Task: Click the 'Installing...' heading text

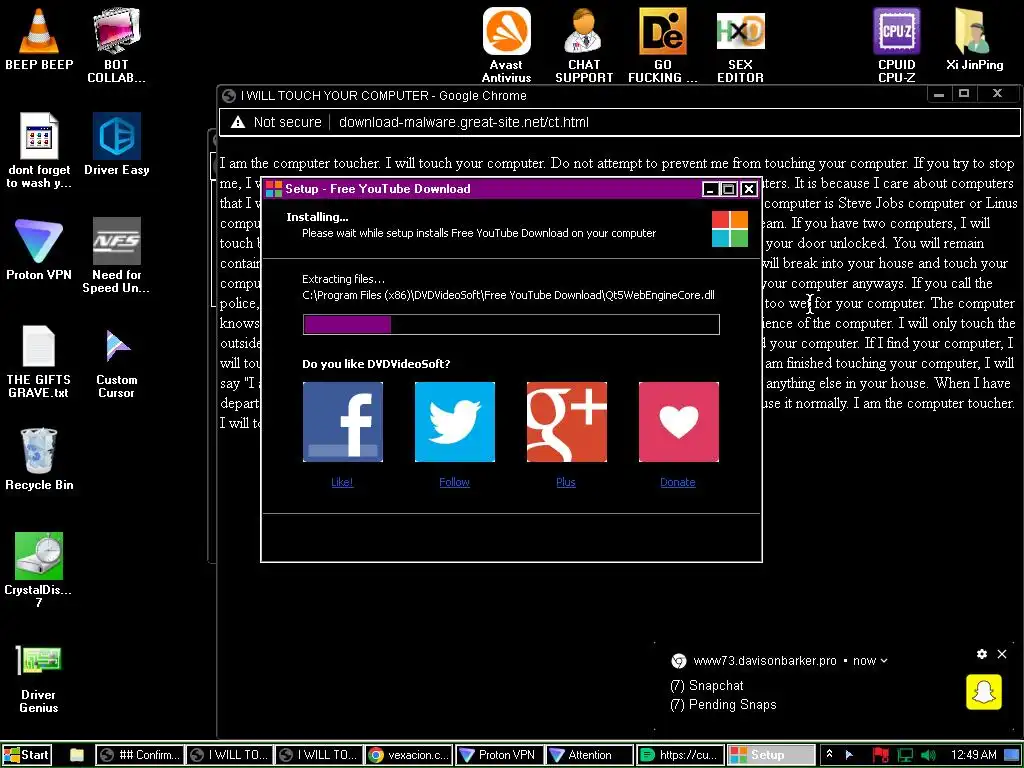Action: 317,217
